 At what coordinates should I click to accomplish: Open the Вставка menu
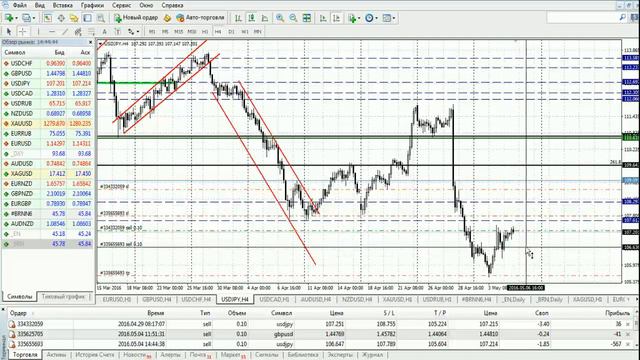pyautogui.click(x=62, y=5)
